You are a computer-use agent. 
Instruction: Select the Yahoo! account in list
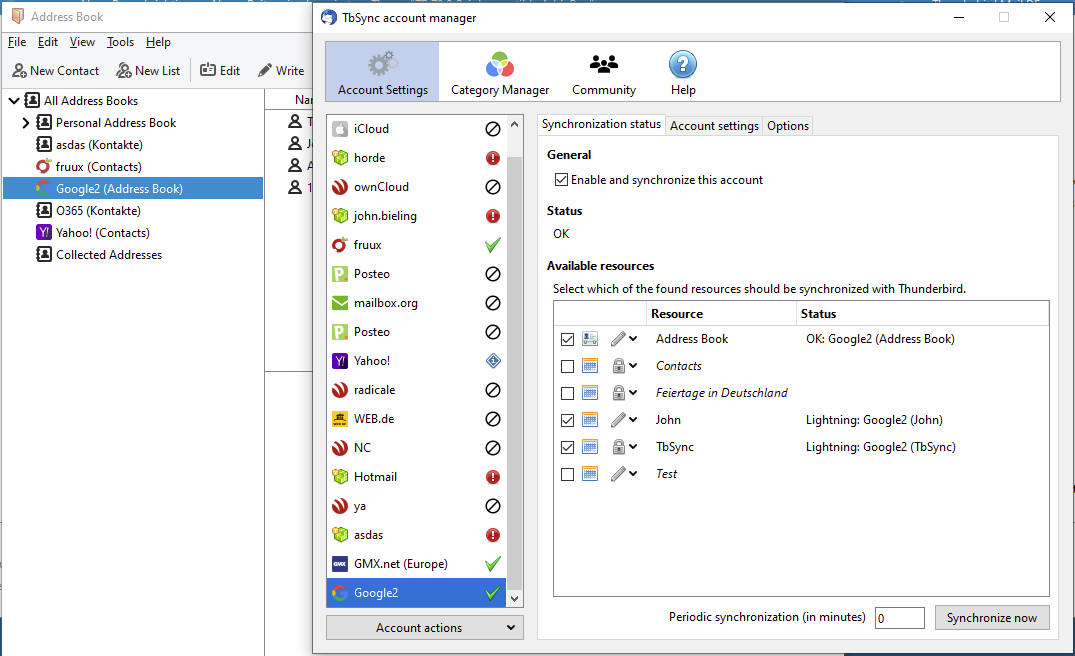[x=416, y=361]
